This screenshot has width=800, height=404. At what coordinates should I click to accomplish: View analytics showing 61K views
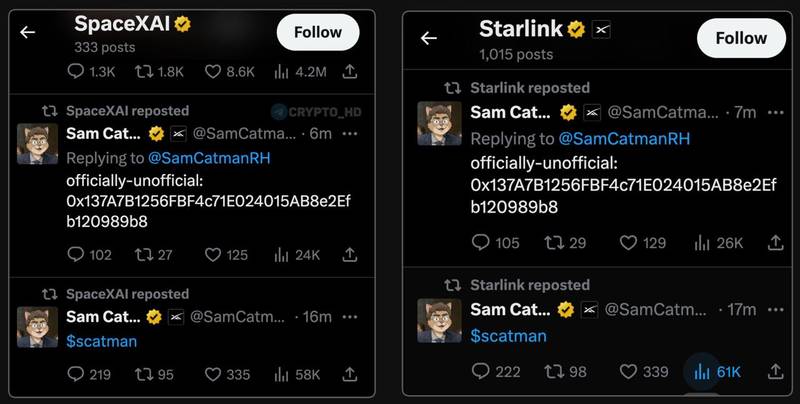[x=717, y=372]
